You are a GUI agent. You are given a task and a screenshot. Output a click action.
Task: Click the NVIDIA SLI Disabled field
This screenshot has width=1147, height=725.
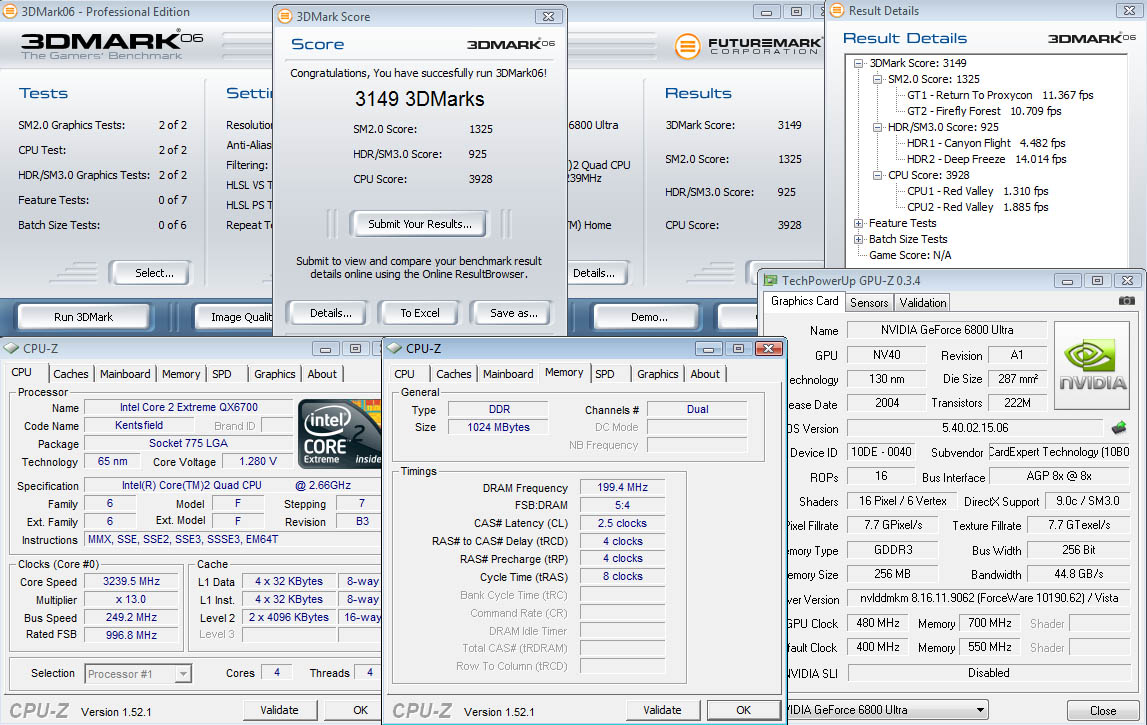tap(988, 673)
